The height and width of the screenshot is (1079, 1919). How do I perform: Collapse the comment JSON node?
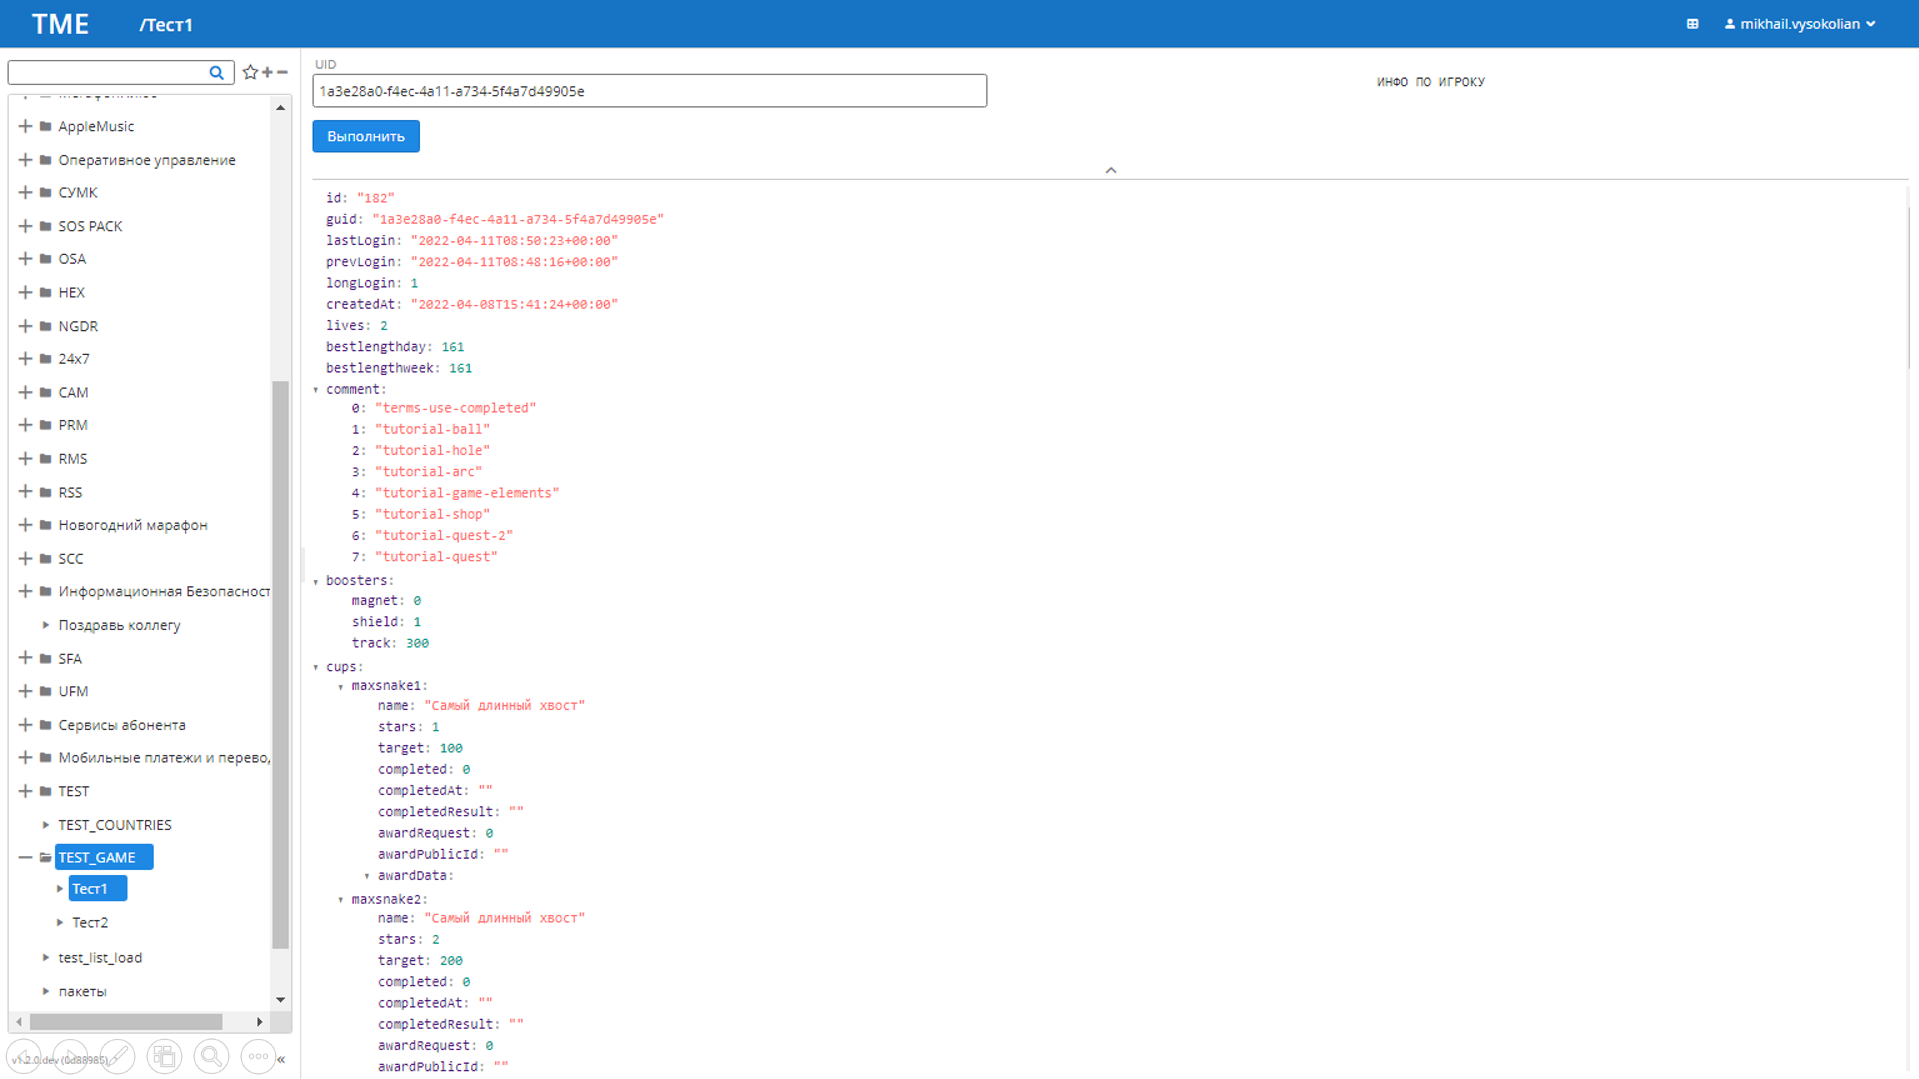(317, 390)
